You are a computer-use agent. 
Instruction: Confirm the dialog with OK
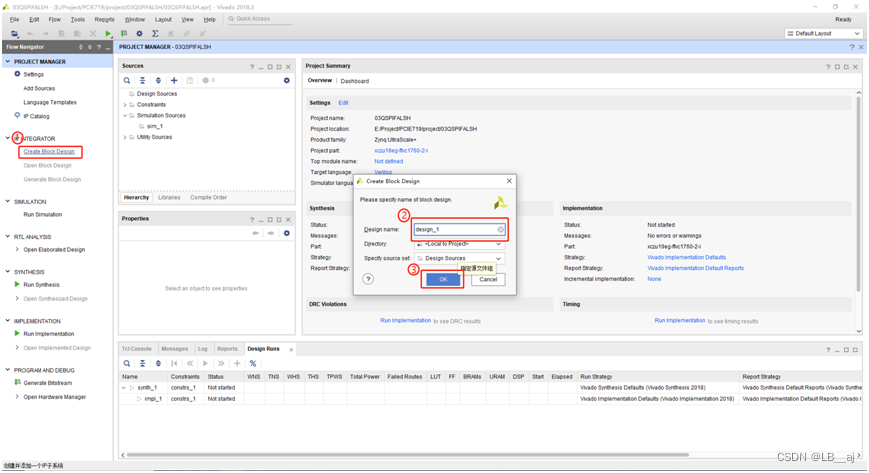pos(443,279)
